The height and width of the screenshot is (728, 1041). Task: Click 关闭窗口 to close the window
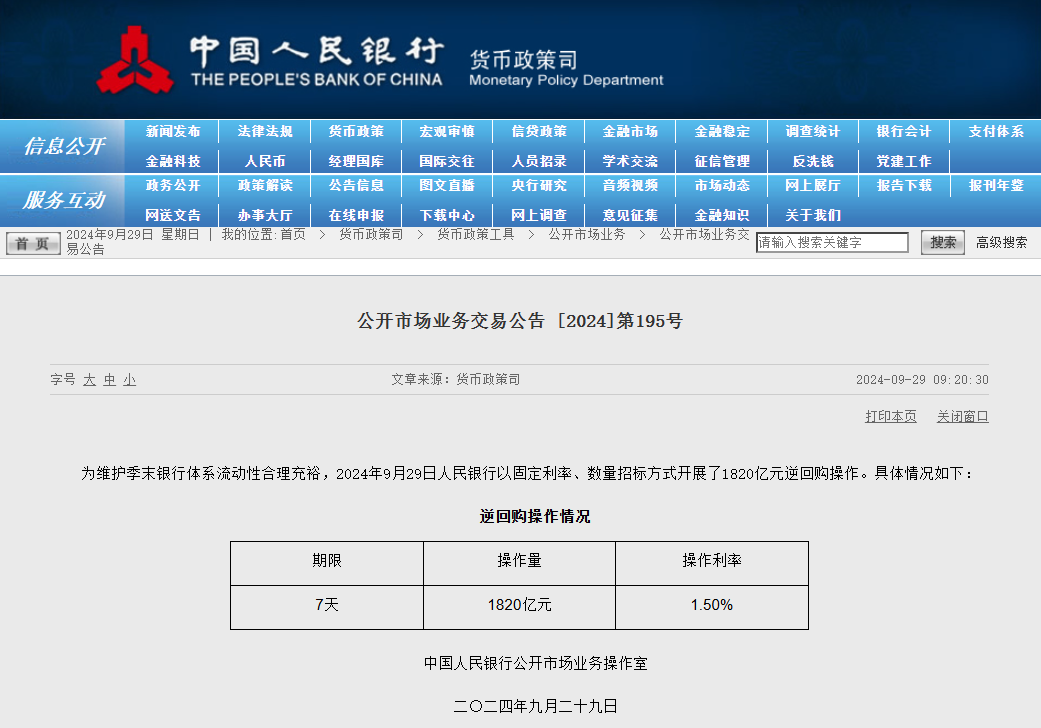(962, 417)
